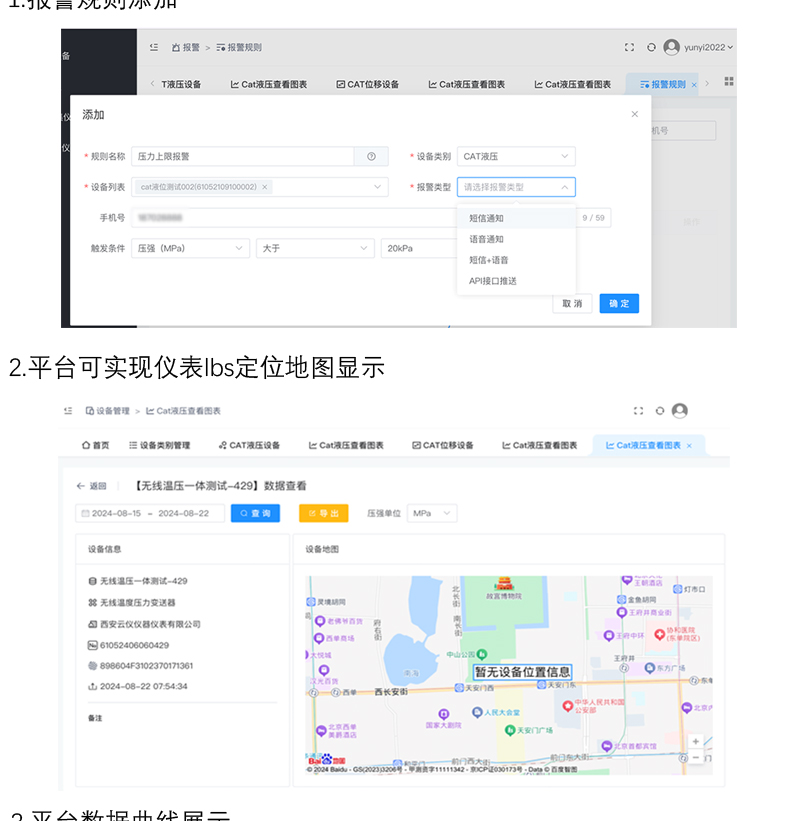Click the 规则名称 input field
This screenshot has width=800, height=821.
pyautogui.click(x=243, y=156)
